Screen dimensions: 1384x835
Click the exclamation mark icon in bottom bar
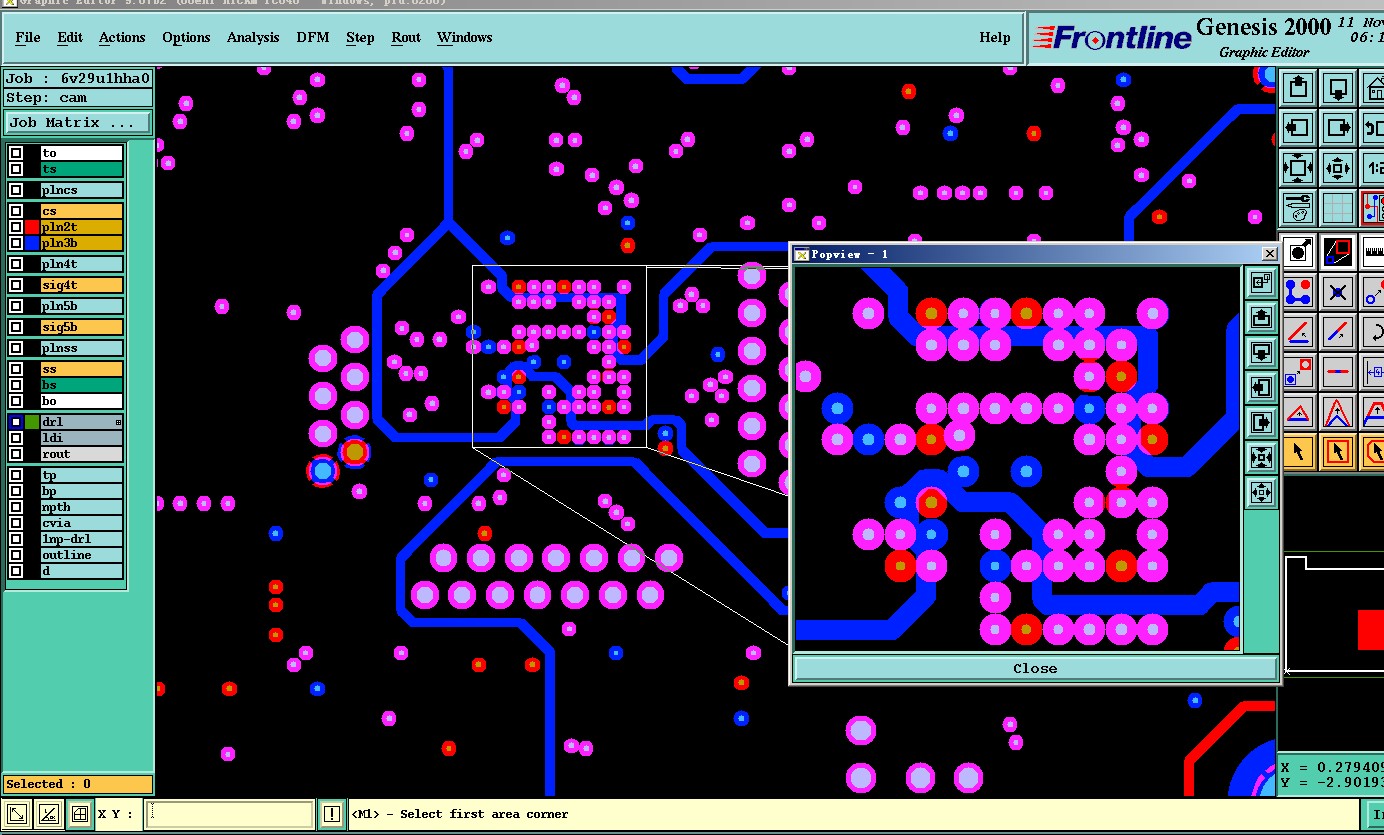[x=332, y=815]
